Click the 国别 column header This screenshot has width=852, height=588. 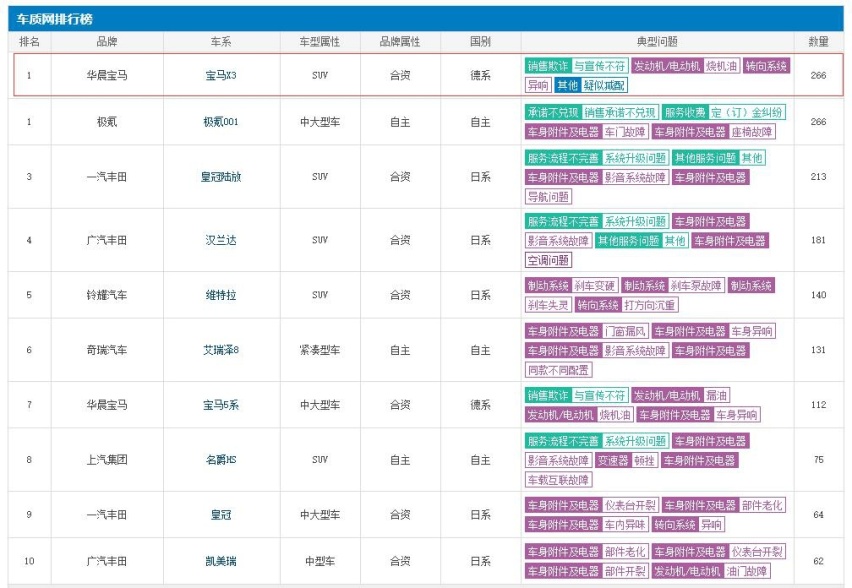click(480, 42)
